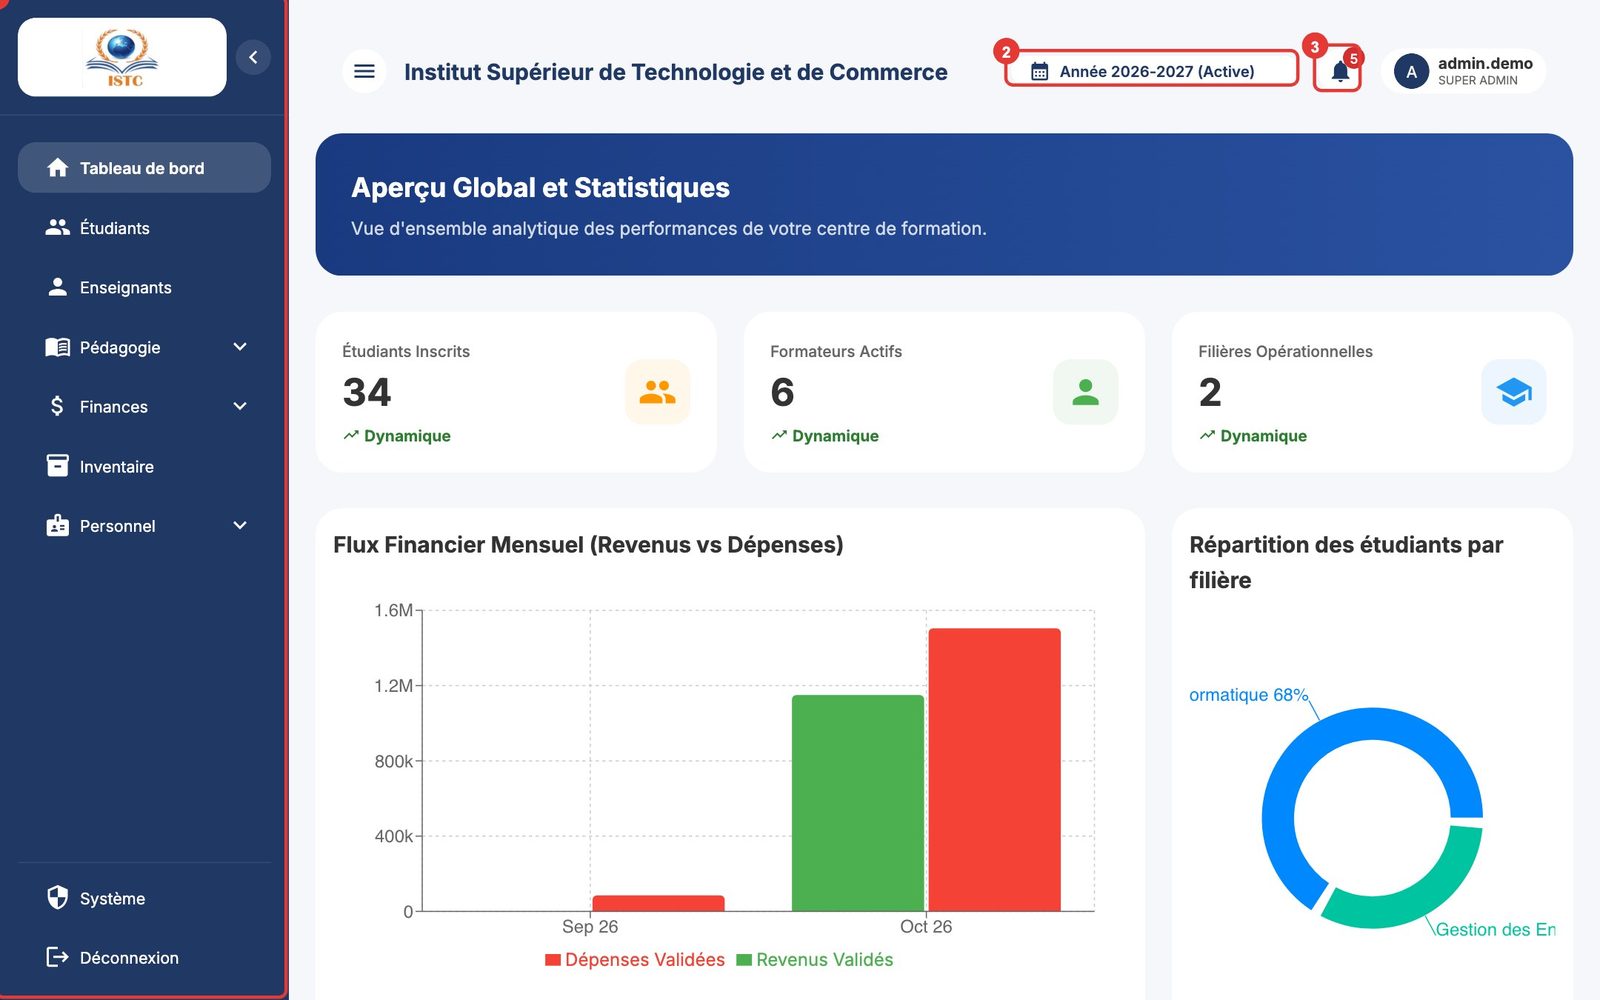1600x1000 pixels.
Task: Toggle Dépenses Validées legend entry
Action: 634,959
